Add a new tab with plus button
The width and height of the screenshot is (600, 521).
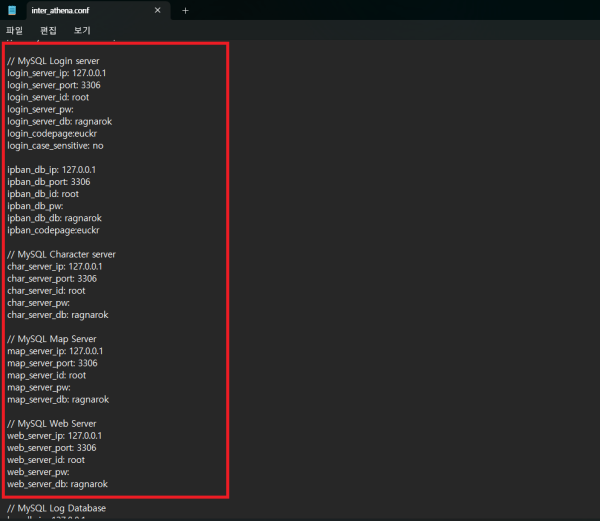[x=185, y=10]
